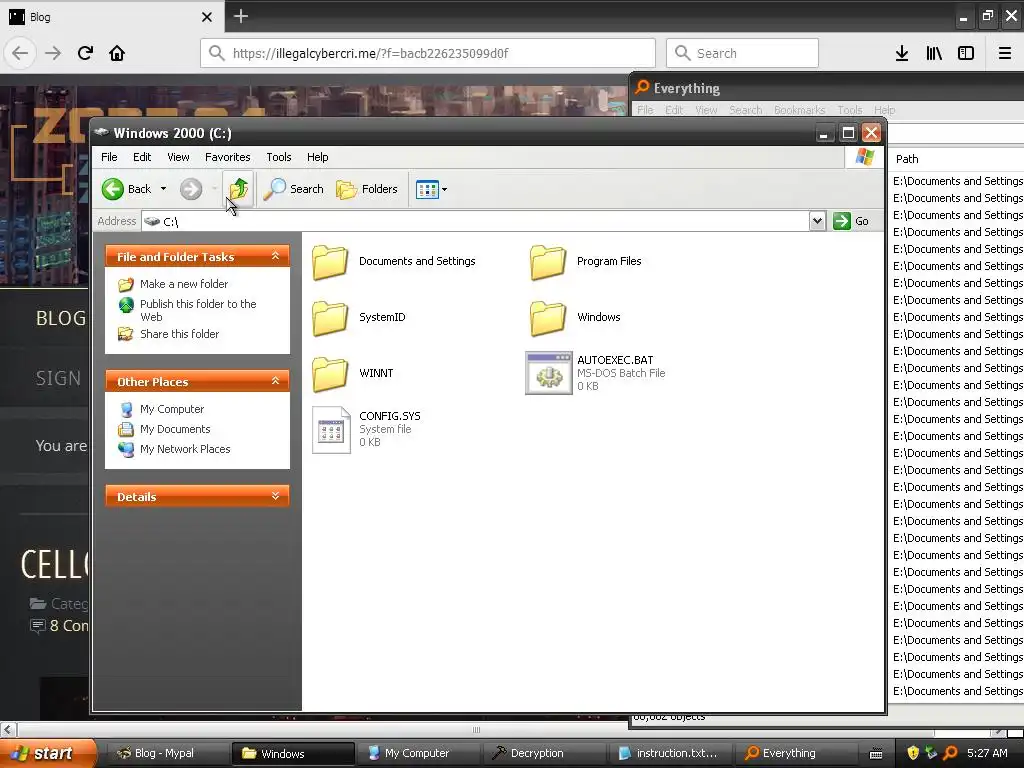This screenshot has width=1024, height=768.
Task: Collapse the Other Places panel
Action: pos(276,381)
